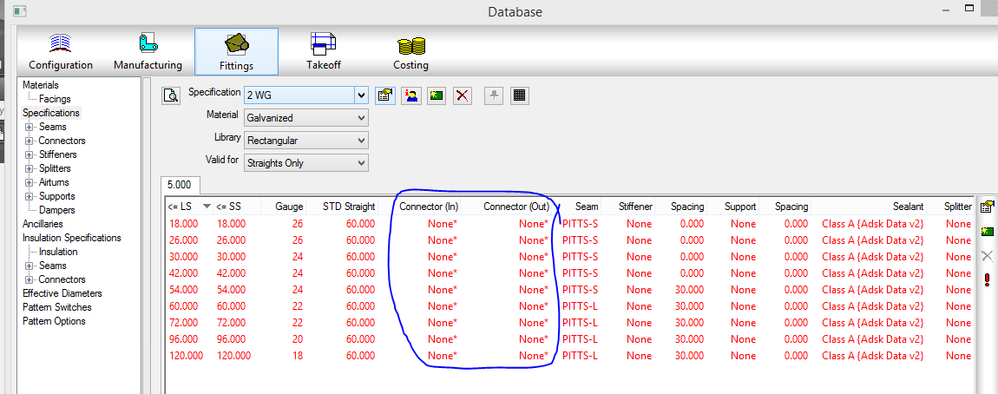Open the Valid for Straights Only dropdown

point(362,163)
